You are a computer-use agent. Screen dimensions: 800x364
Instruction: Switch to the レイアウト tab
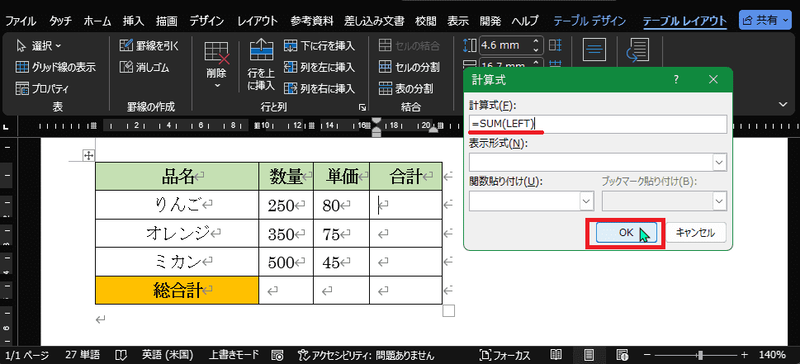(x=258, y=21)
